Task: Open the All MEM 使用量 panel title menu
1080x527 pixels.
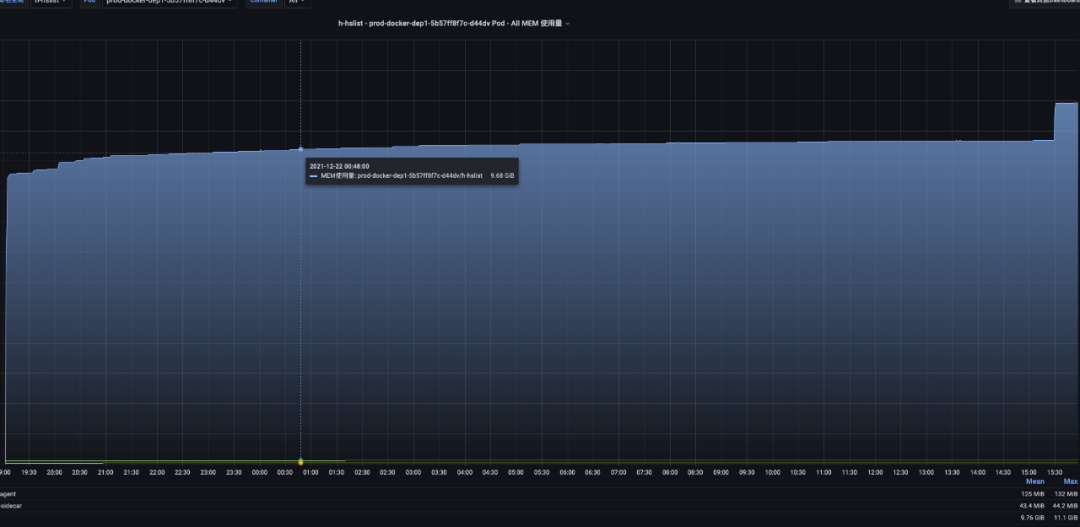Action: 453,23
